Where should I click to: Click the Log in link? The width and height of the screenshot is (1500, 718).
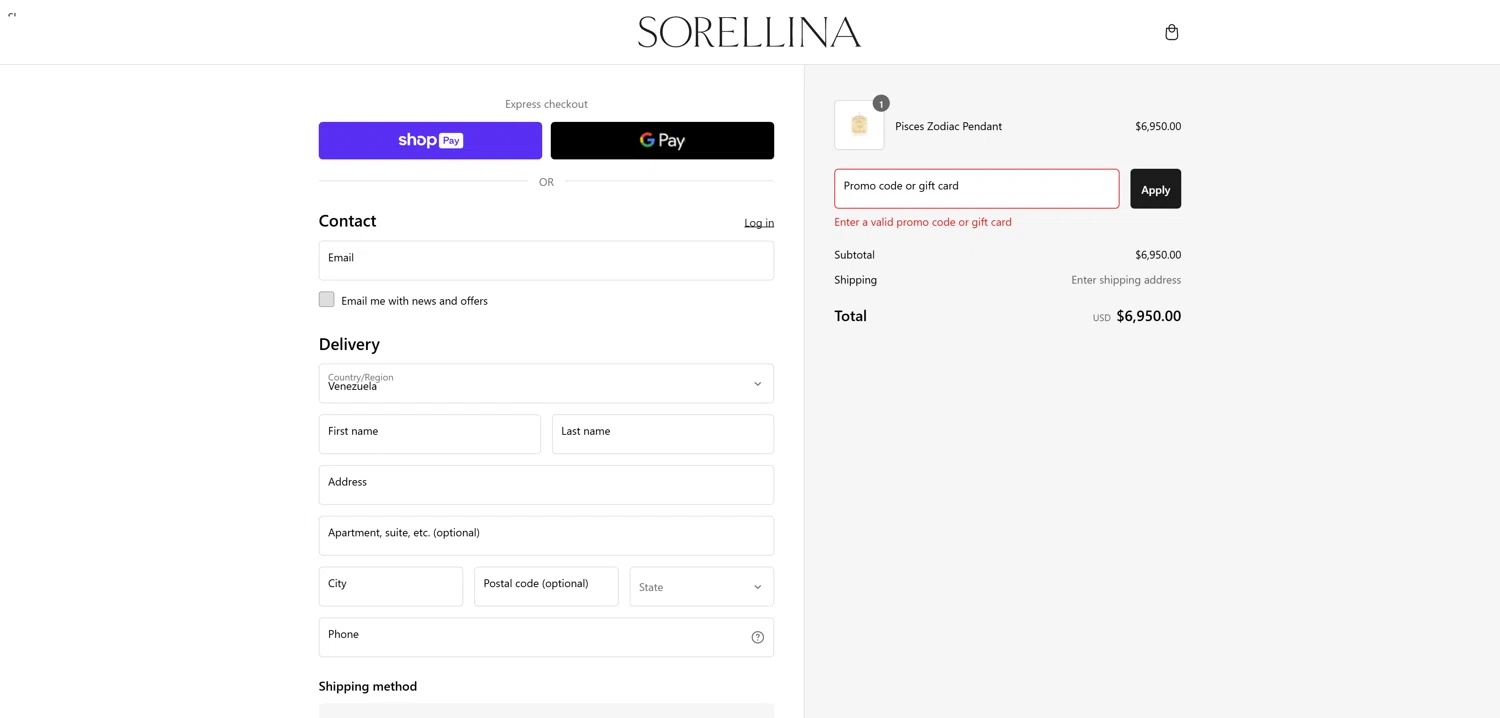tap(759, 223)
